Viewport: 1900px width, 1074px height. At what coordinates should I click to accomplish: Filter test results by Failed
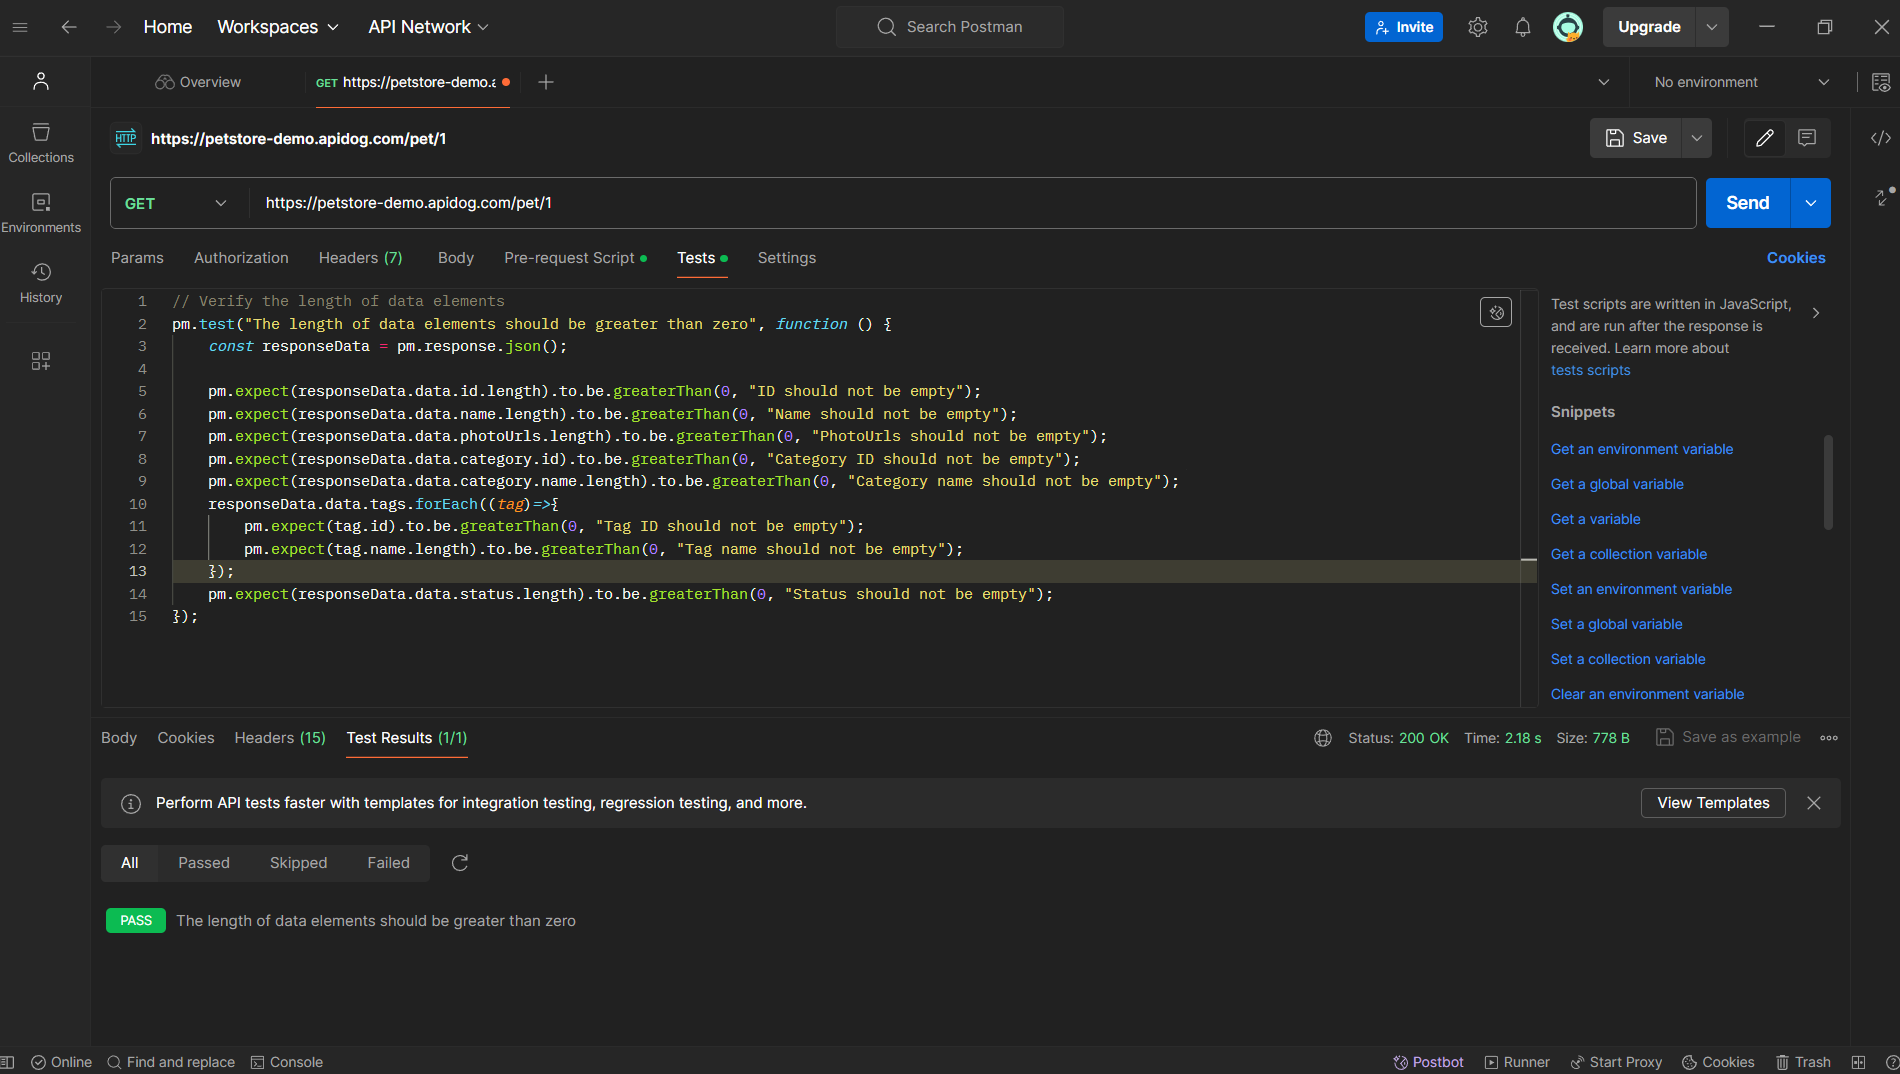coord(388,863)
